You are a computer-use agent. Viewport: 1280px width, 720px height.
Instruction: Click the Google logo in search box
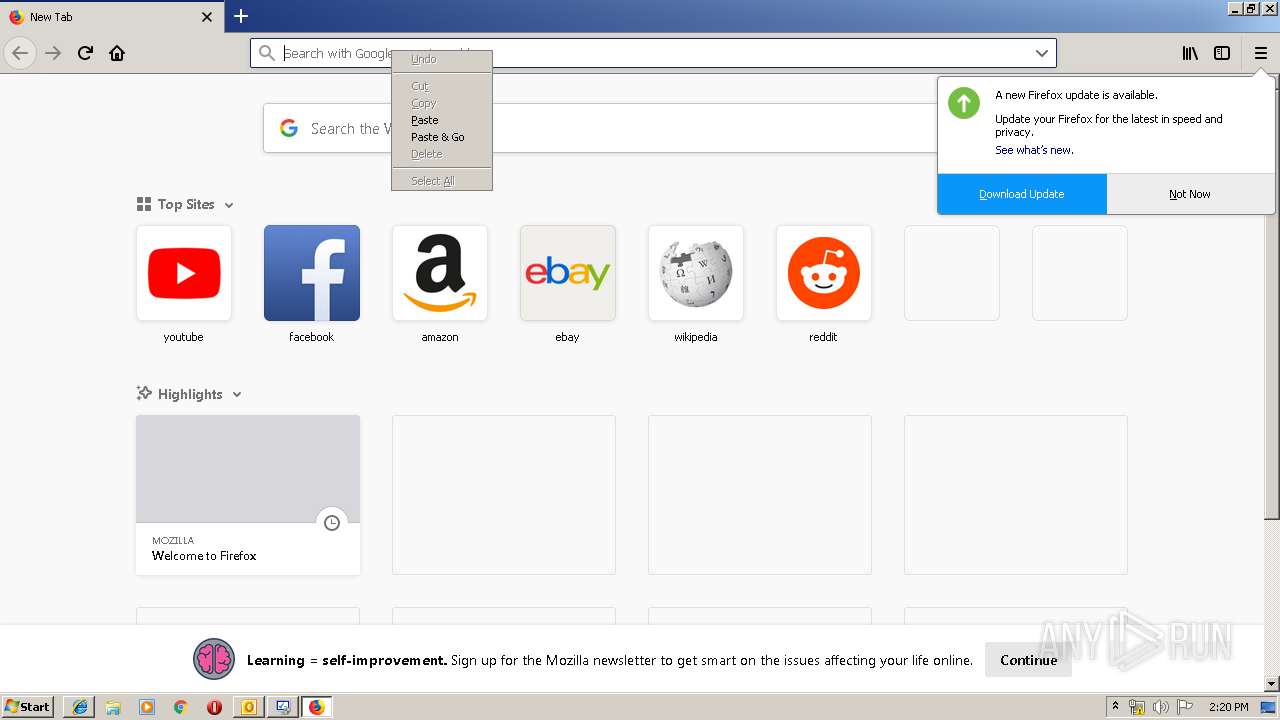289,128
